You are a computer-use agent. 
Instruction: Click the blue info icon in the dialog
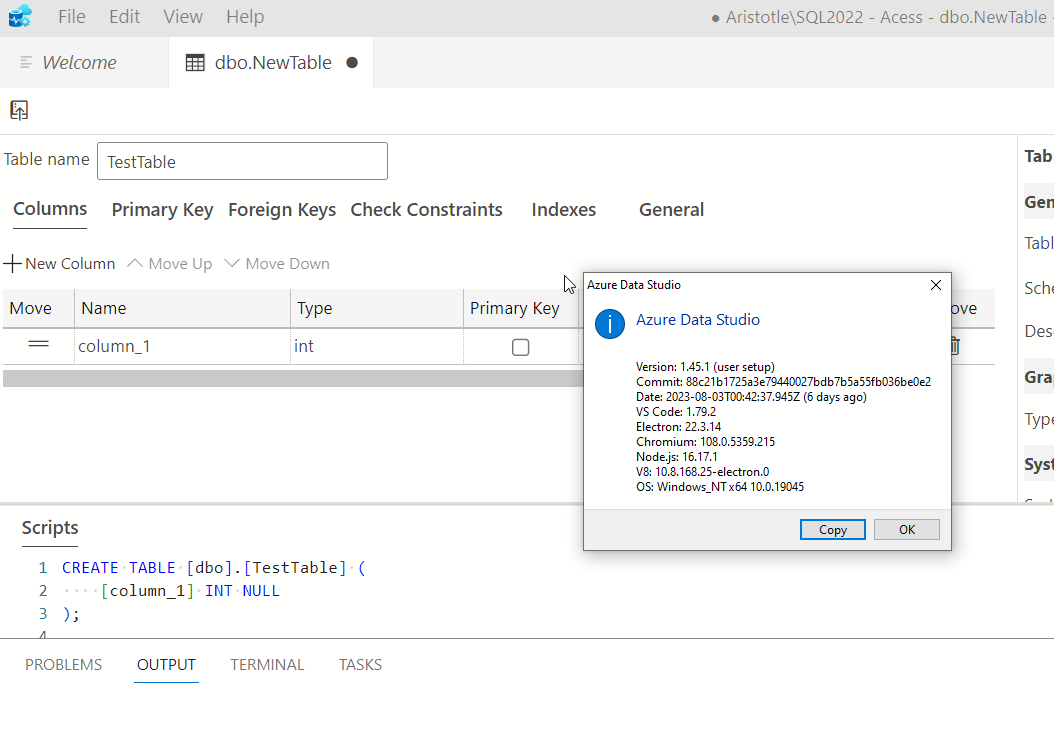pyautogui.click(x=609, y=324)
